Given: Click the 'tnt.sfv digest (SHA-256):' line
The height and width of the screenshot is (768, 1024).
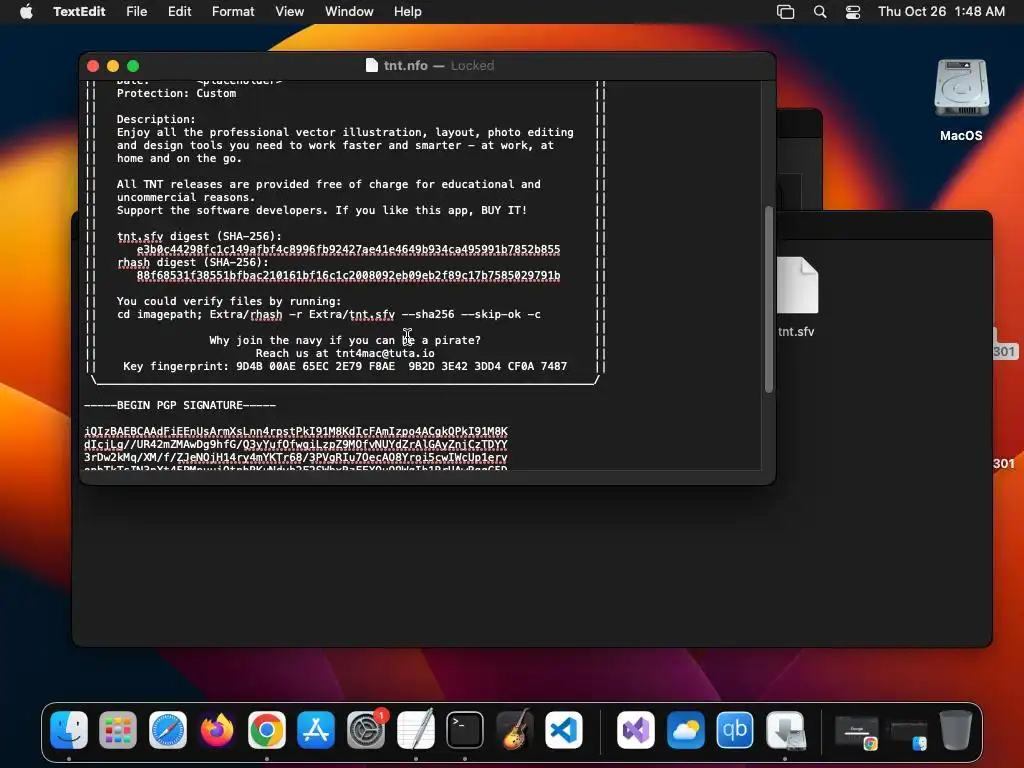Looking at the screenshot, I should (x=199, y=236).
